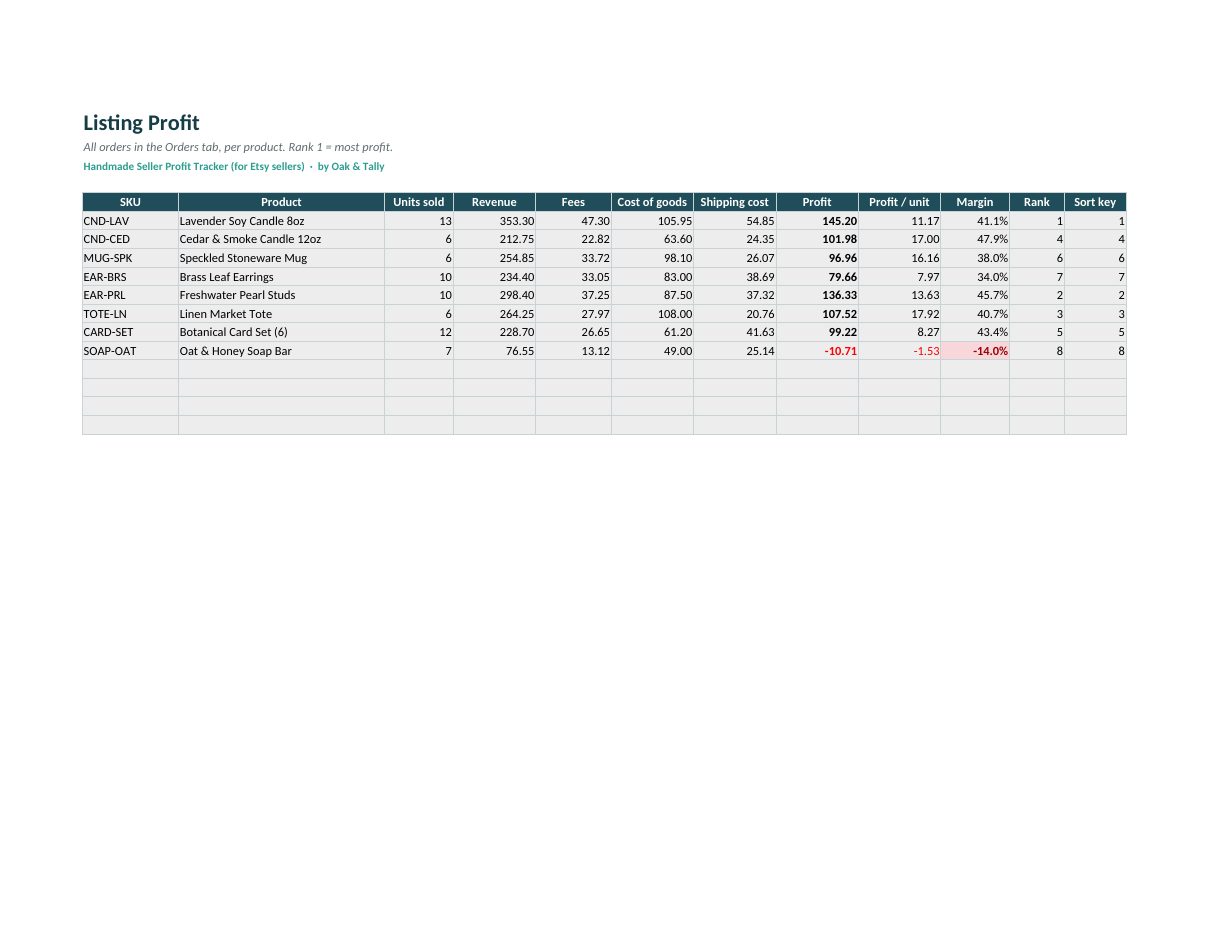Image resolution: width=1210 pixels, height=935 pixels.
Task: Click the EAR-PRL SKU cell
Action: (x=130, y=295)
